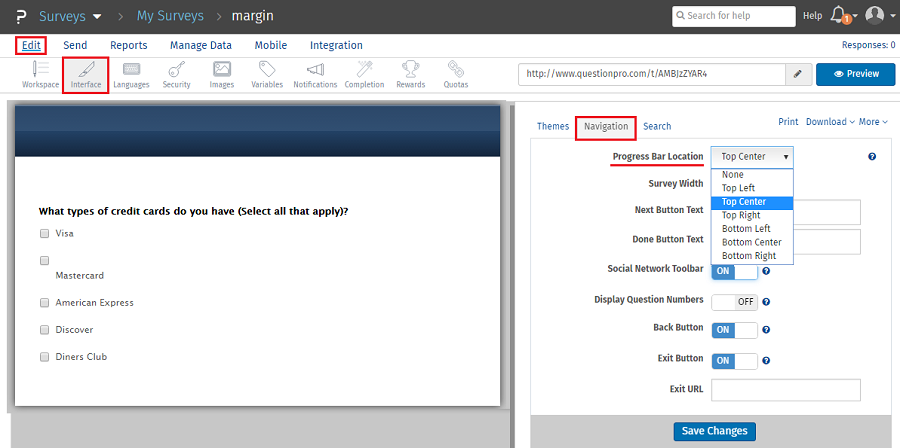Open the Quotas chain icon
The image size is (900, 448).
coord(456,75)
